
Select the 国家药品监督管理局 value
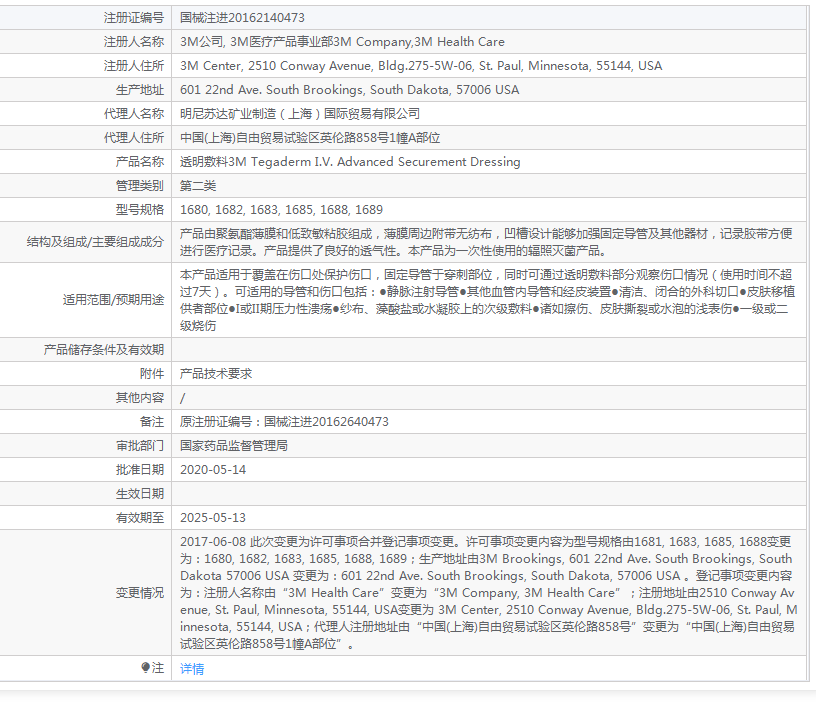click(234, 446)
